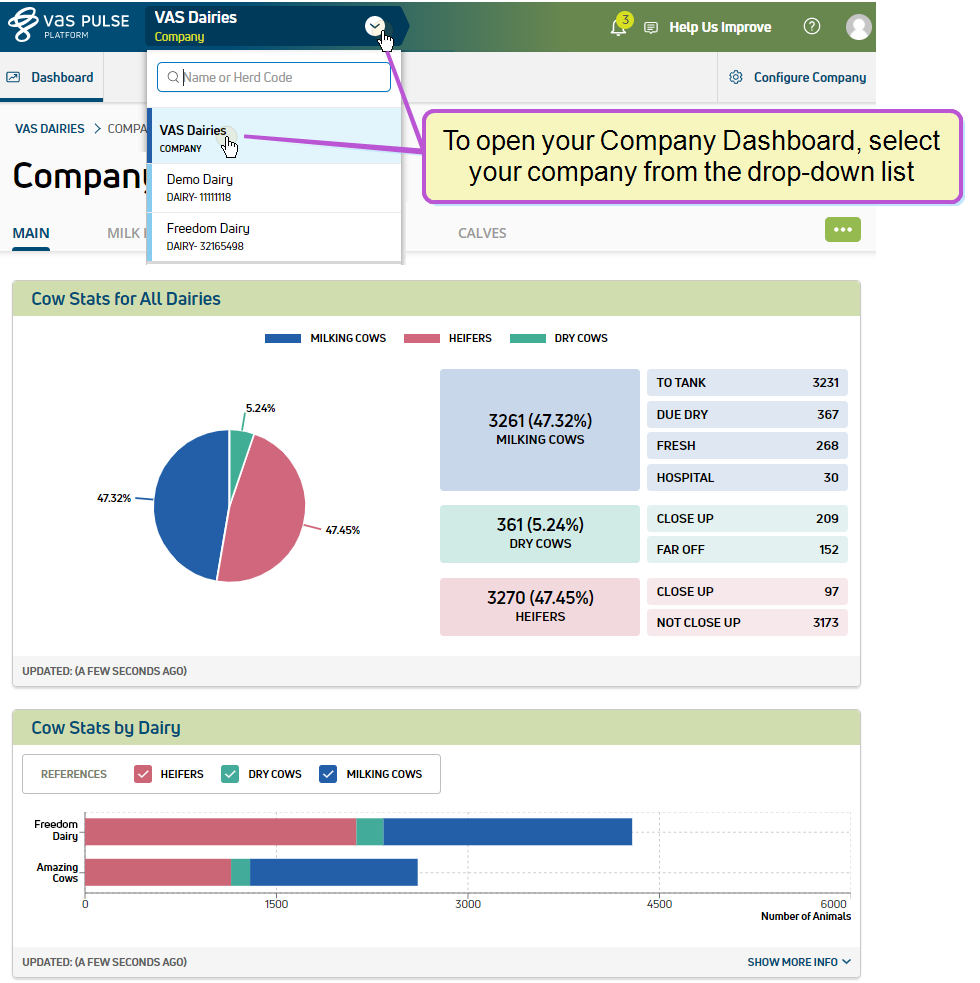Select Freedom Dairy from the dropdown
The image size is (980, 983).
click(274, 237)
